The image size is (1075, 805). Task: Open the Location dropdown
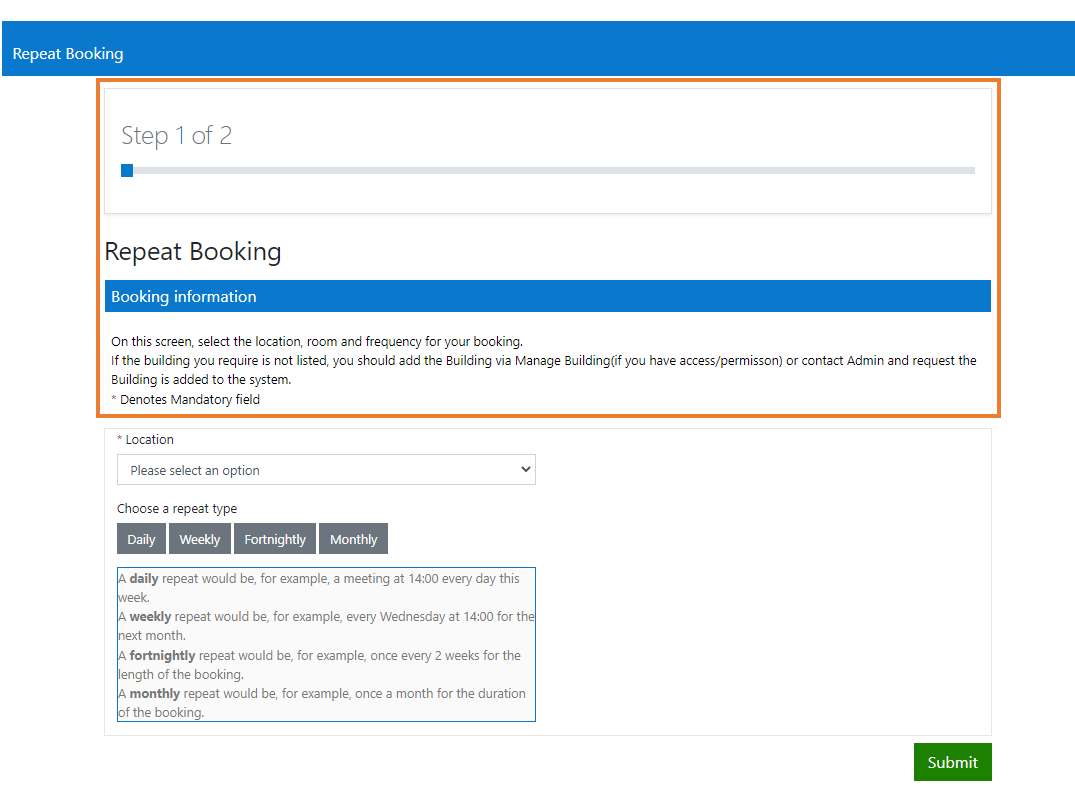[x=326, y=470]
